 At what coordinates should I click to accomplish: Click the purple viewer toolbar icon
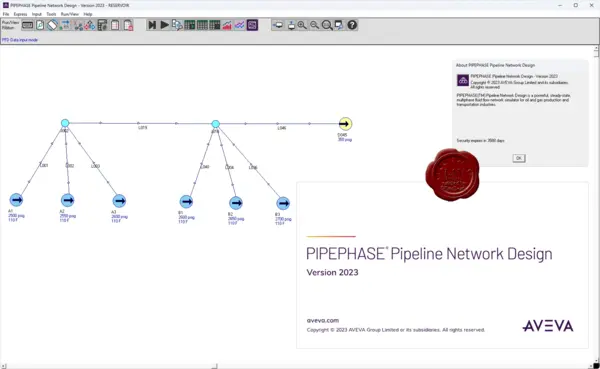tap(252, 25)
